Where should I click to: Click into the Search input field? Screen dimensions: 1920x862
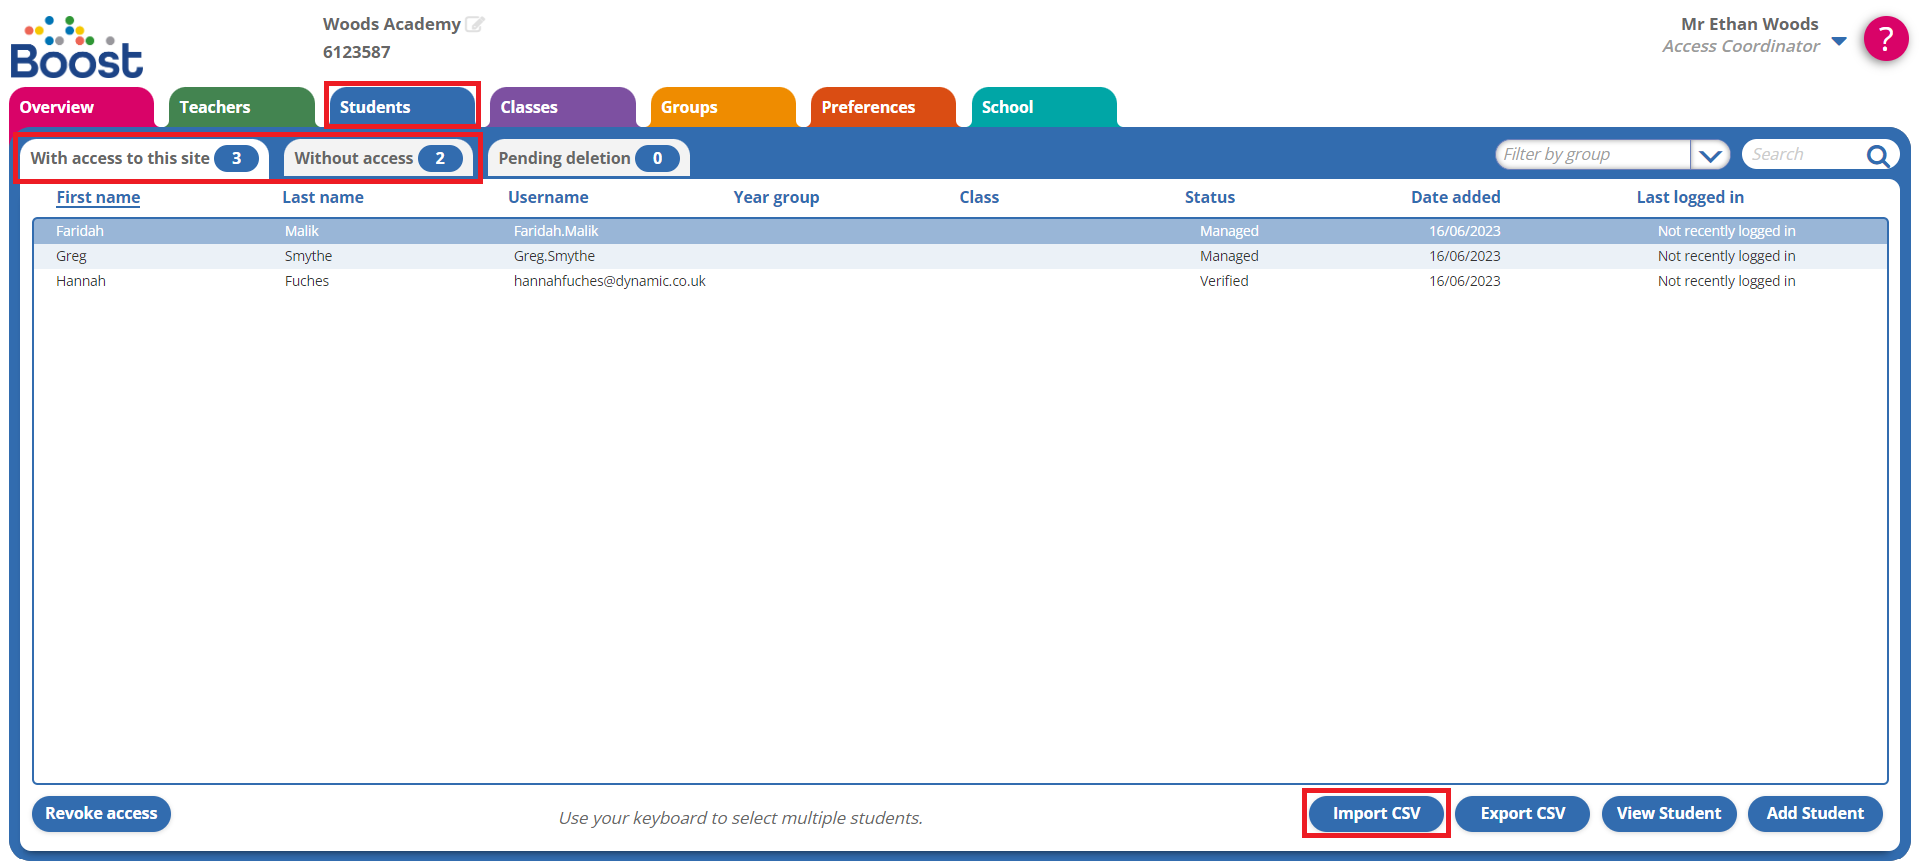pos(1802,155)
